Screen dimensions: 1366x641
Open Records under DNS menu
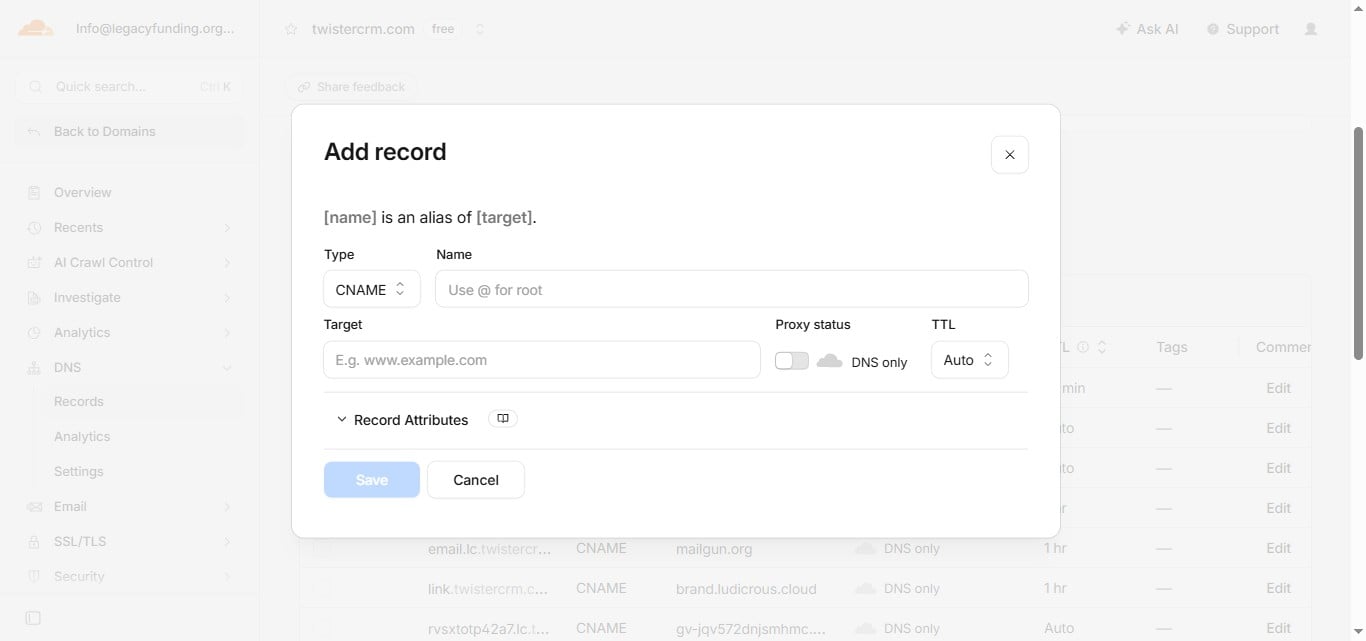pos(79,401)
